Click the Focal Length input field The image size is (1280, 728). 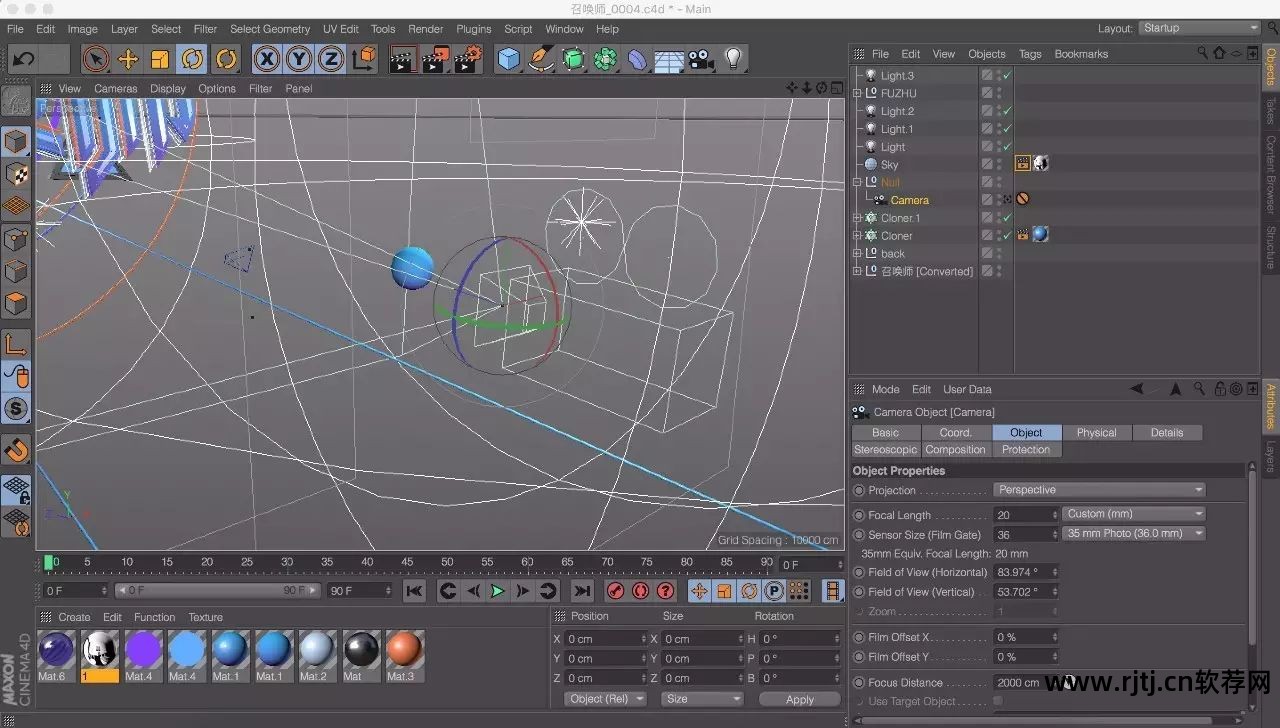coord(1020,515)
